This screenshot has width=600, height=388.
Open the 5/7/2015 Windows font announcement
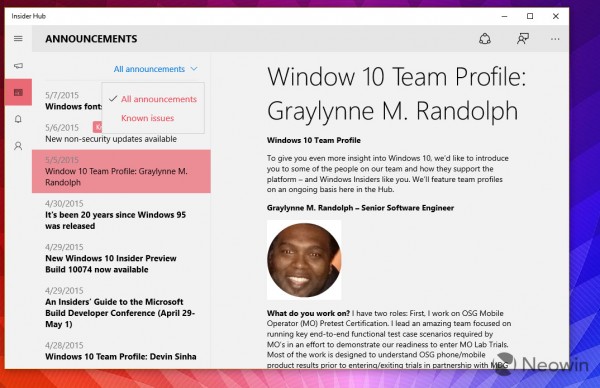click(x=73, y=101)
